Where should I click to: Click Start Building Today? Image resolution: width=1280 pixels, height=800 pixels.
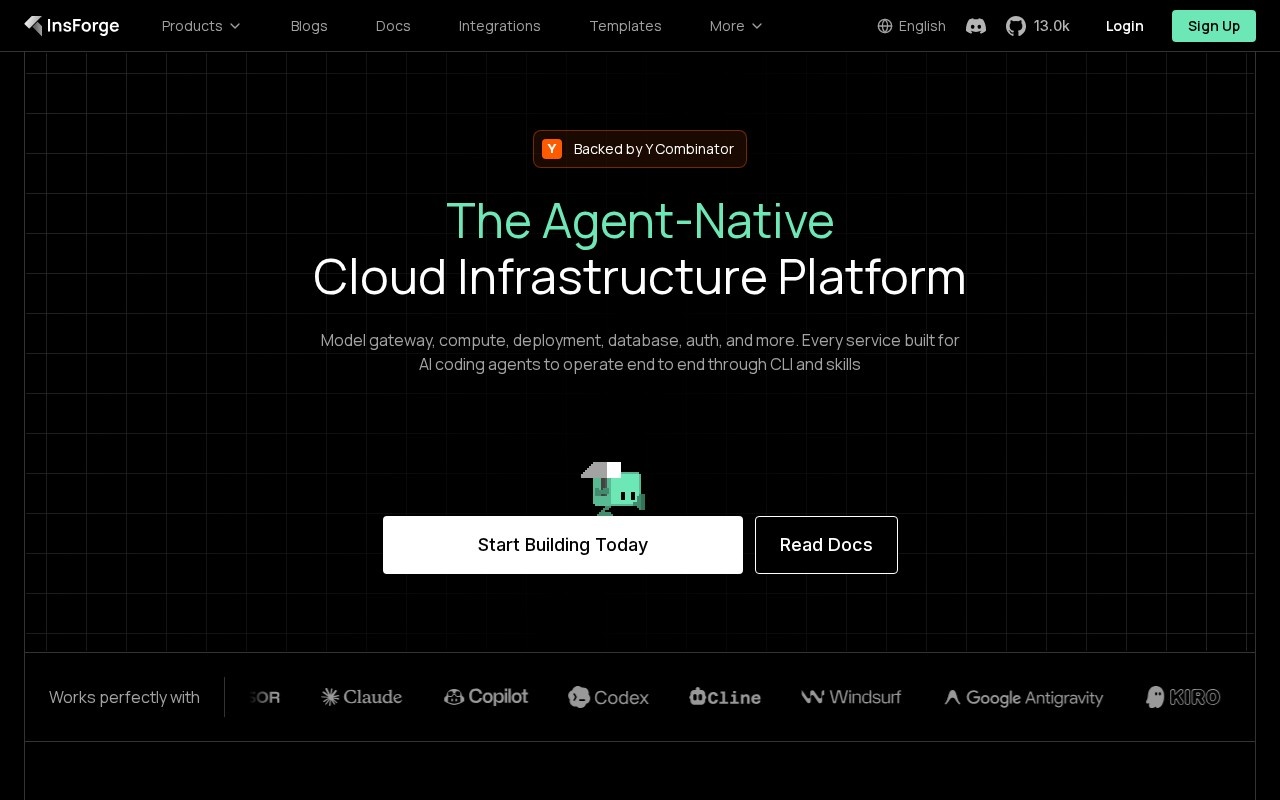[563, 545]
